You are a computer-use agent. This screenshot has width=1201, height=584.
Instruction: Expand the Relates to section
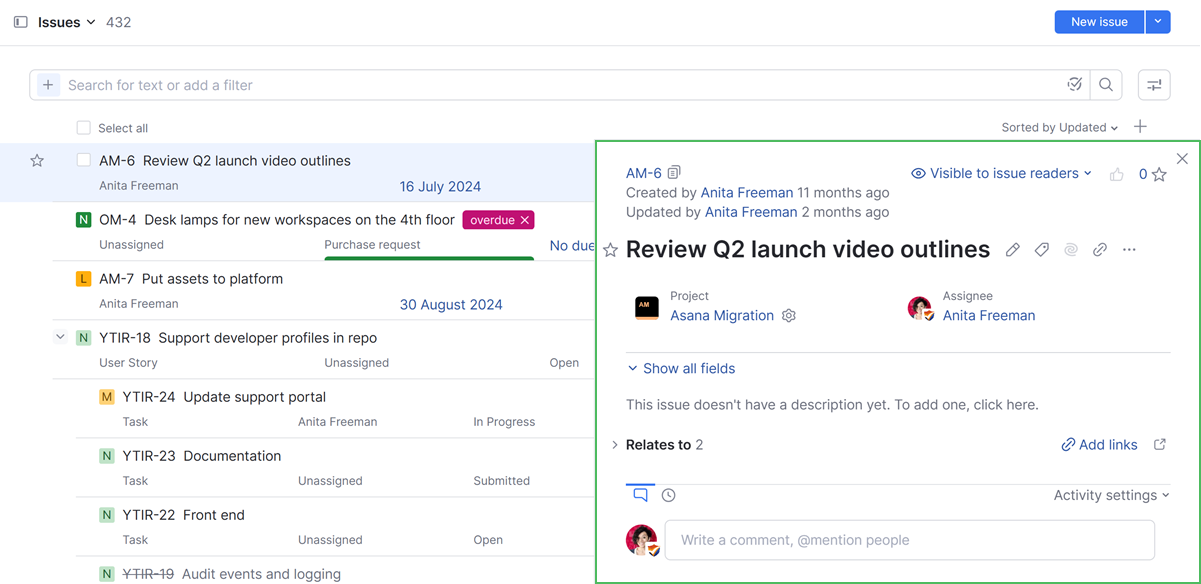pyautogui.click(x=615, y=444)
